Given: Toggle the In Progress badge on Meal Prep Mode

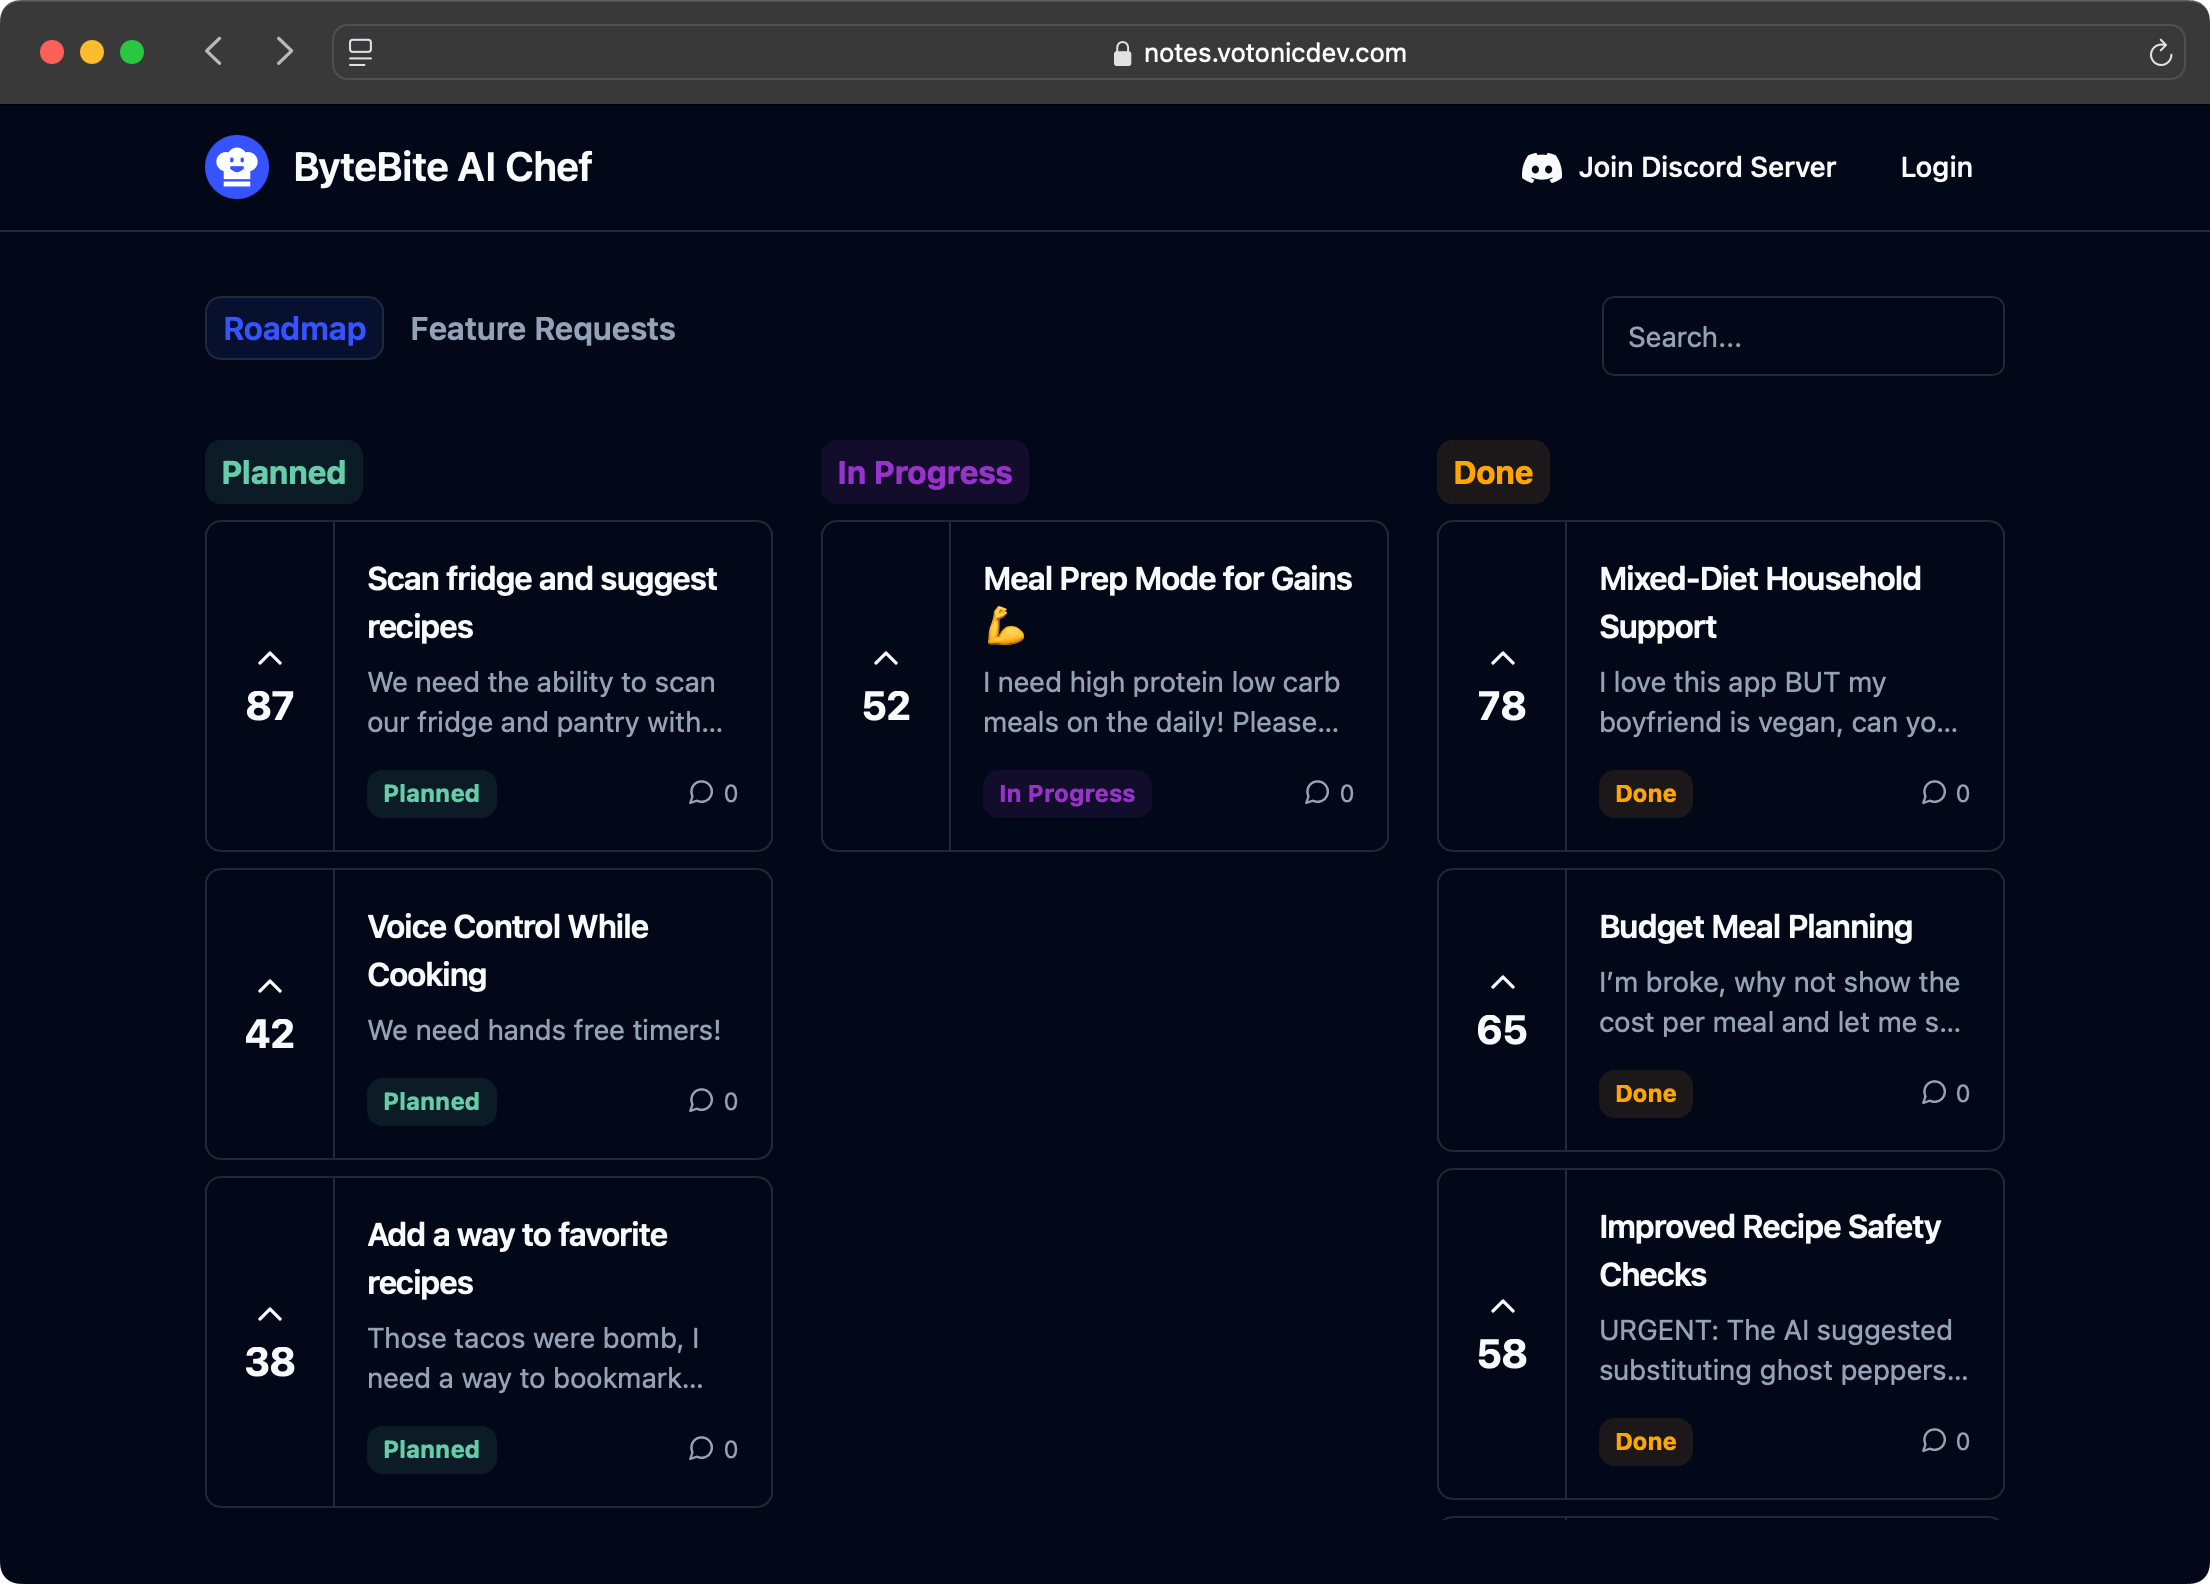Looking at the screenshot, I should click(x=1066, y=792).
